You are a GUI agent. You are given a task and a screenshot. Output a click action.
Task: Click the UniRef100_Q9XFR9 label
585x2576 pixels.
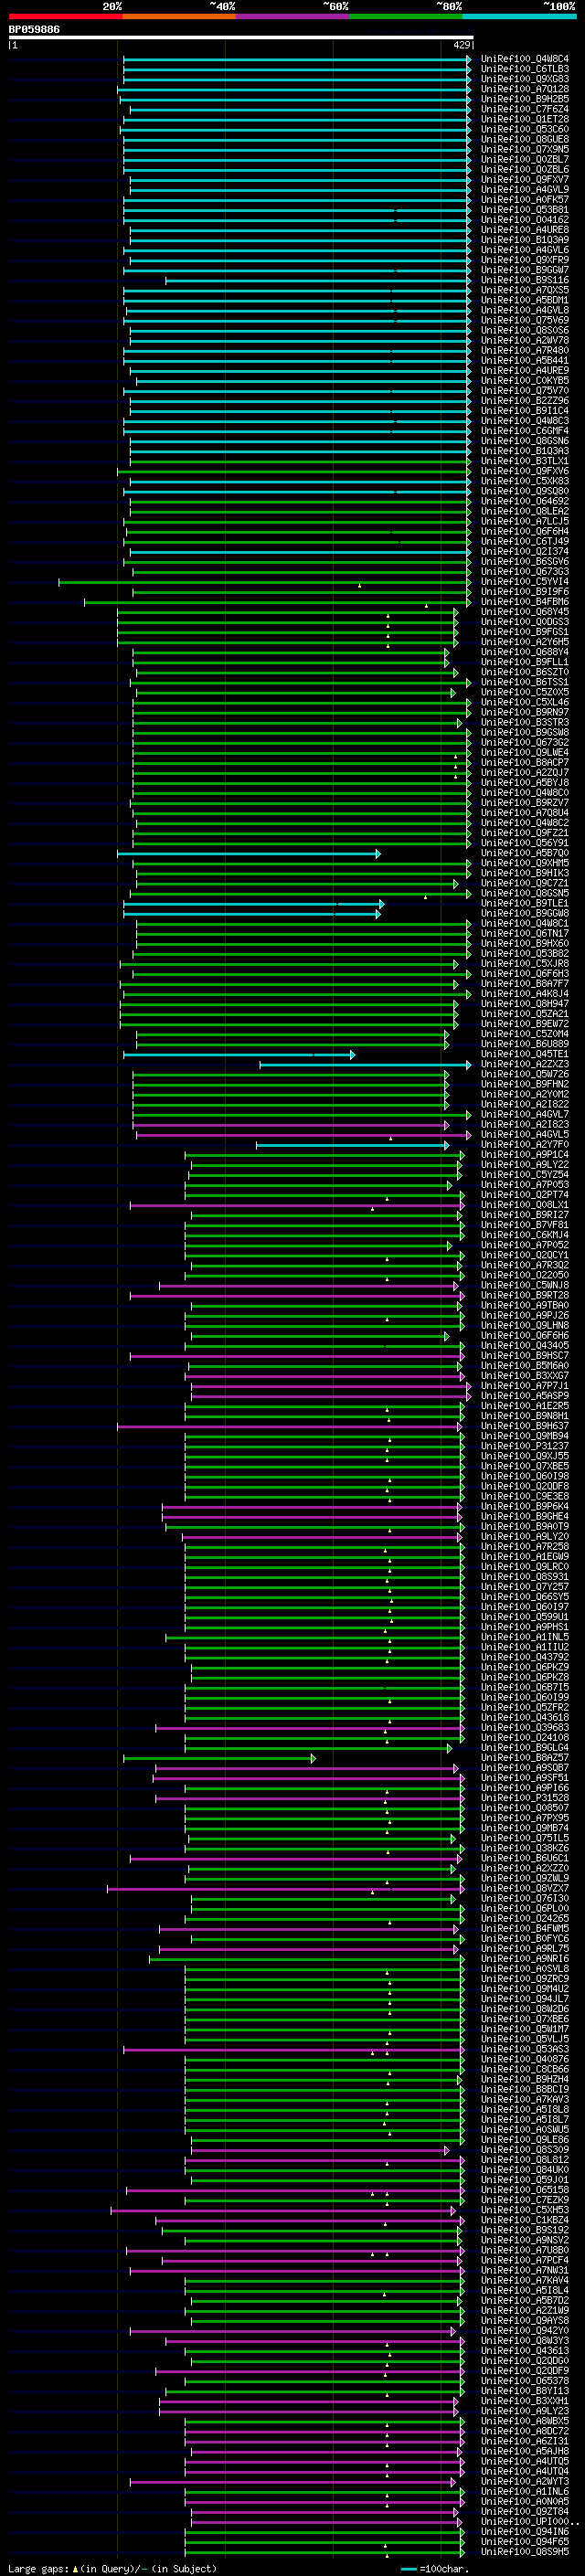(525, 260)
